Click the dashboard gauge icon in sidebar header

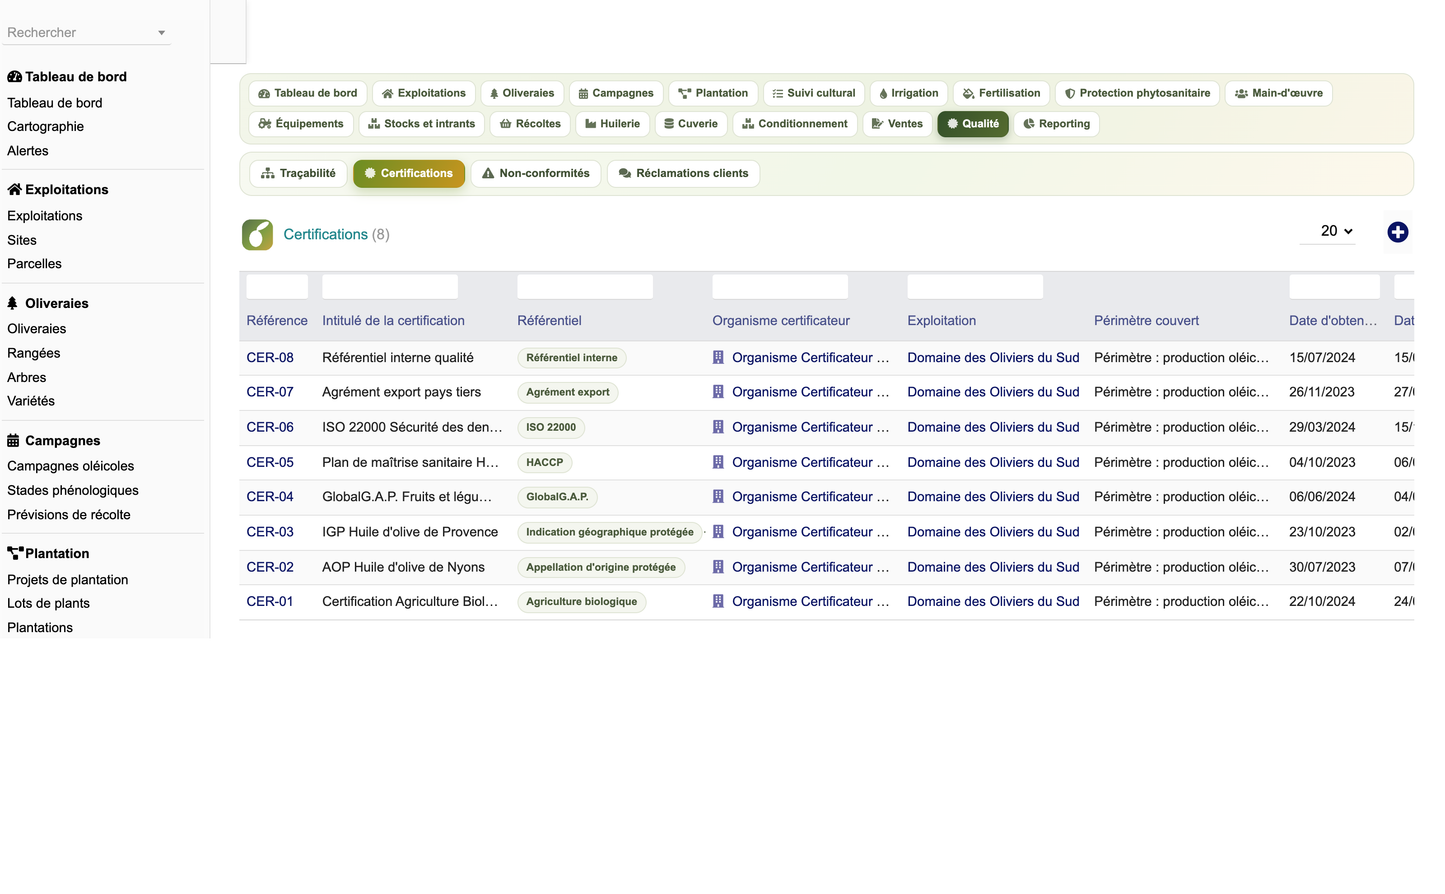coord(14,77)
